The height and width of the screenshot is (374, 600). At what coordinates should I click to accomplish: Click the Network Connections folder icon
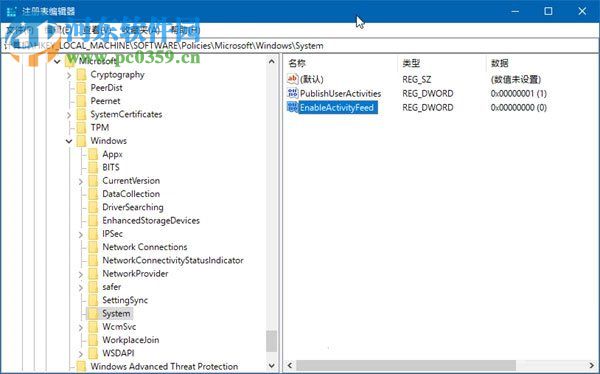[93, 247]
